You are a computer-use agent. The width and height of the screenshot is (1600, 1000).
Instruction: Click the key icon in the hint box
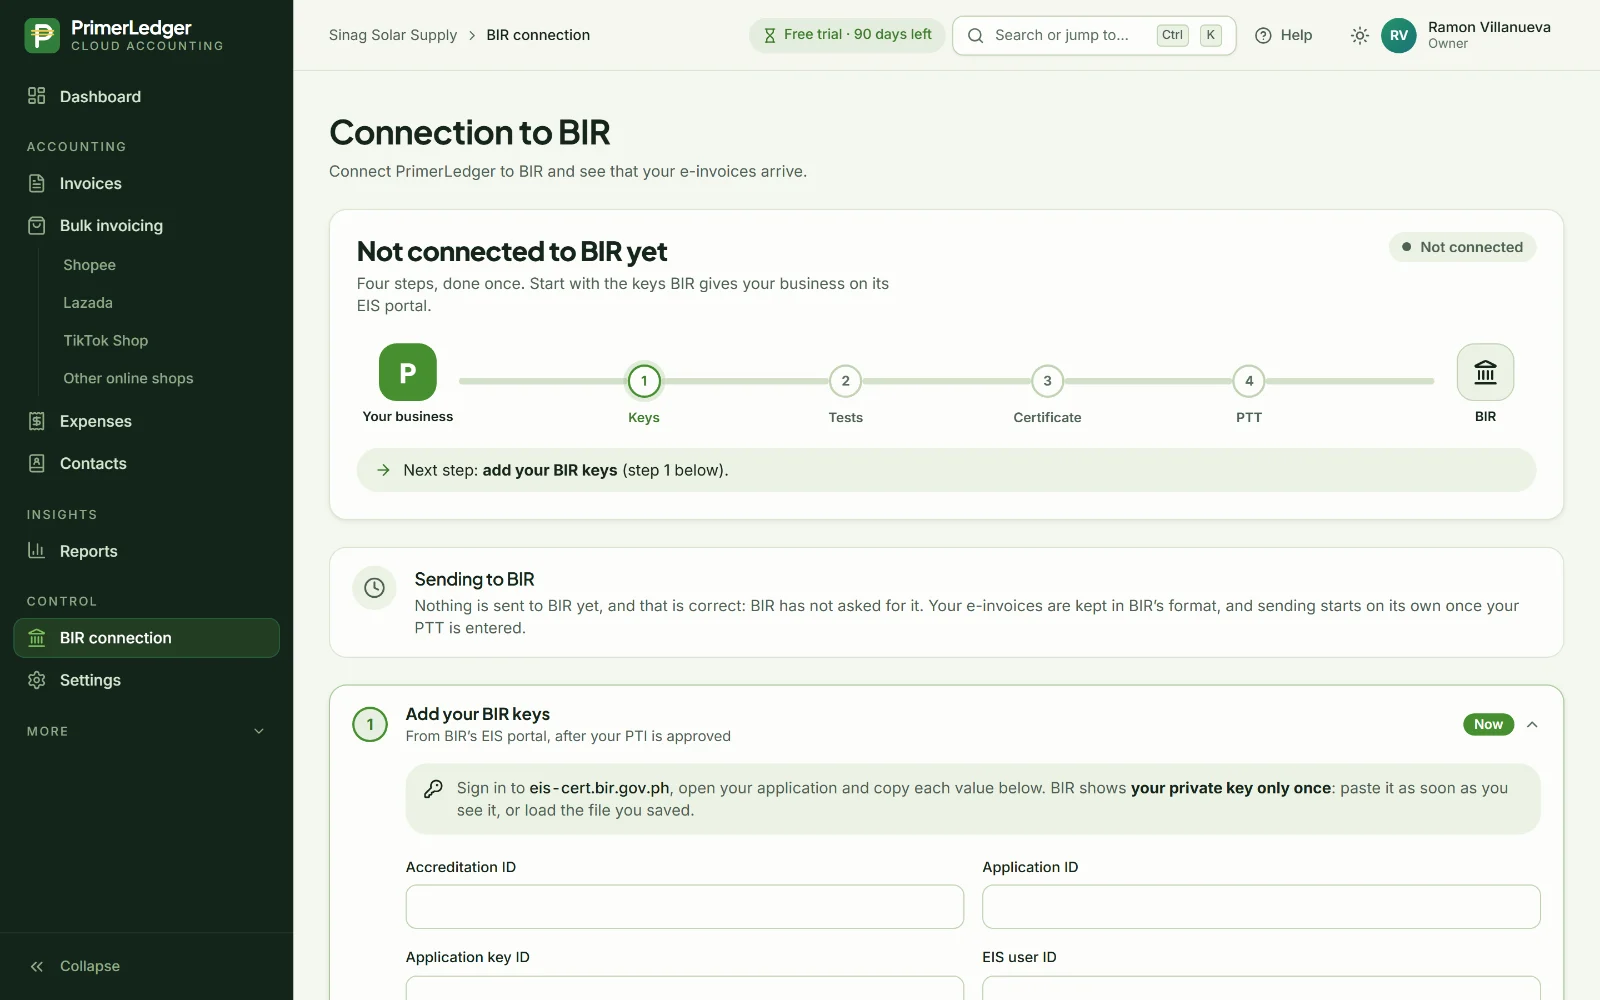(x=433, y=789)
